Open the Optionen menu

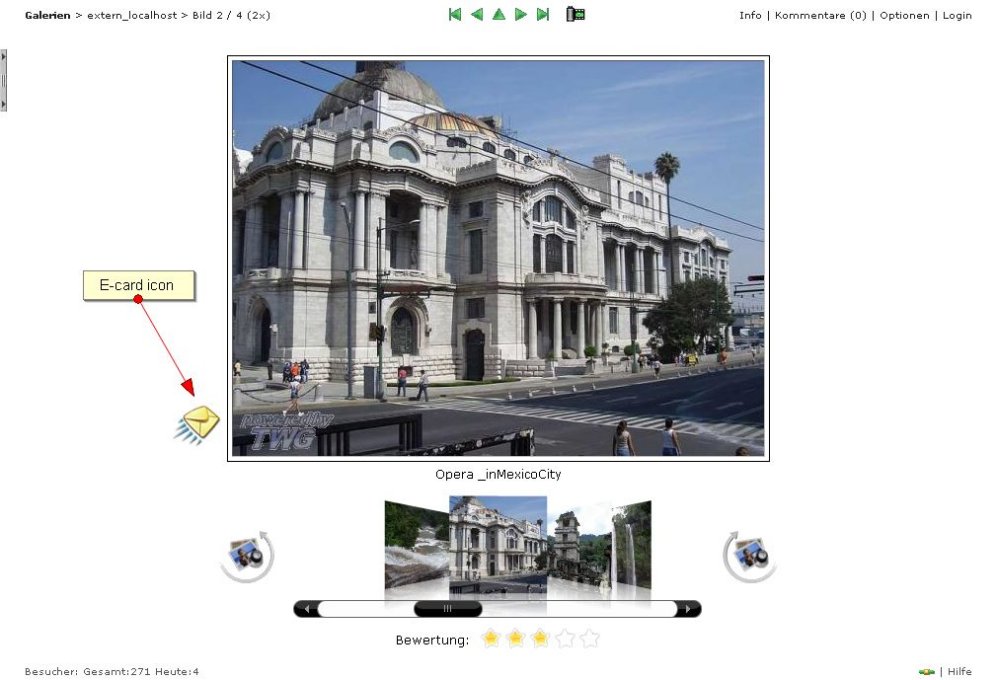click(x=904, y=15)
